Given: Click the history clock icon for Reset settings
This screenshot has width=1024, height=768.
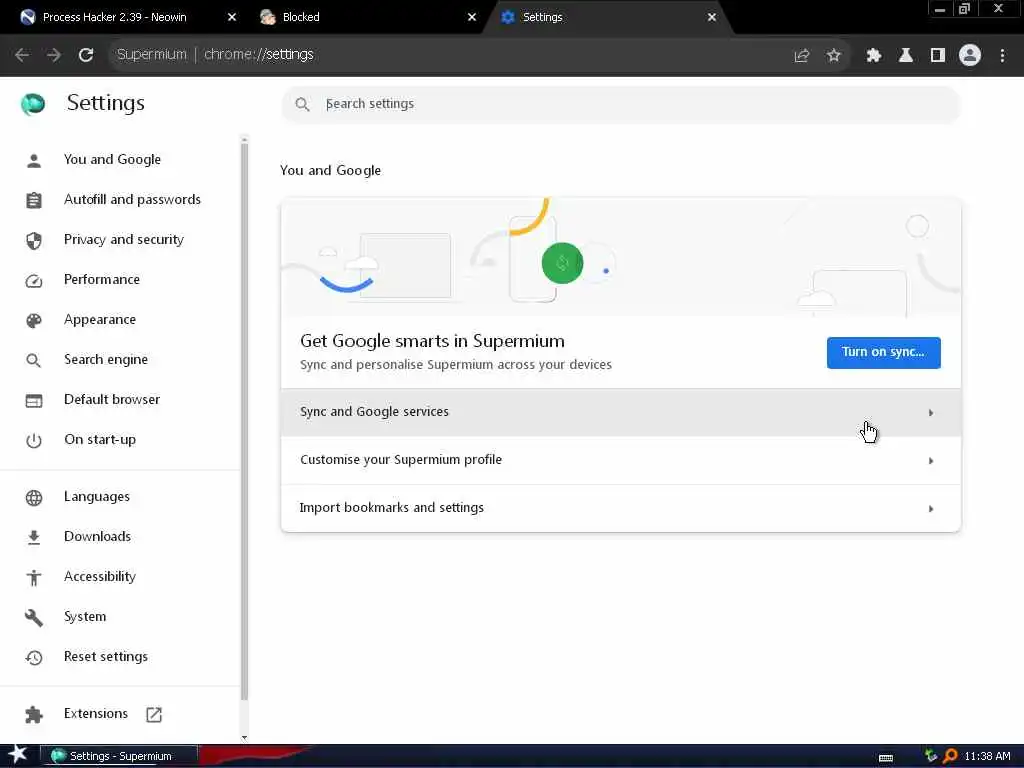Looking at the screenshot, I should [34, 658].
